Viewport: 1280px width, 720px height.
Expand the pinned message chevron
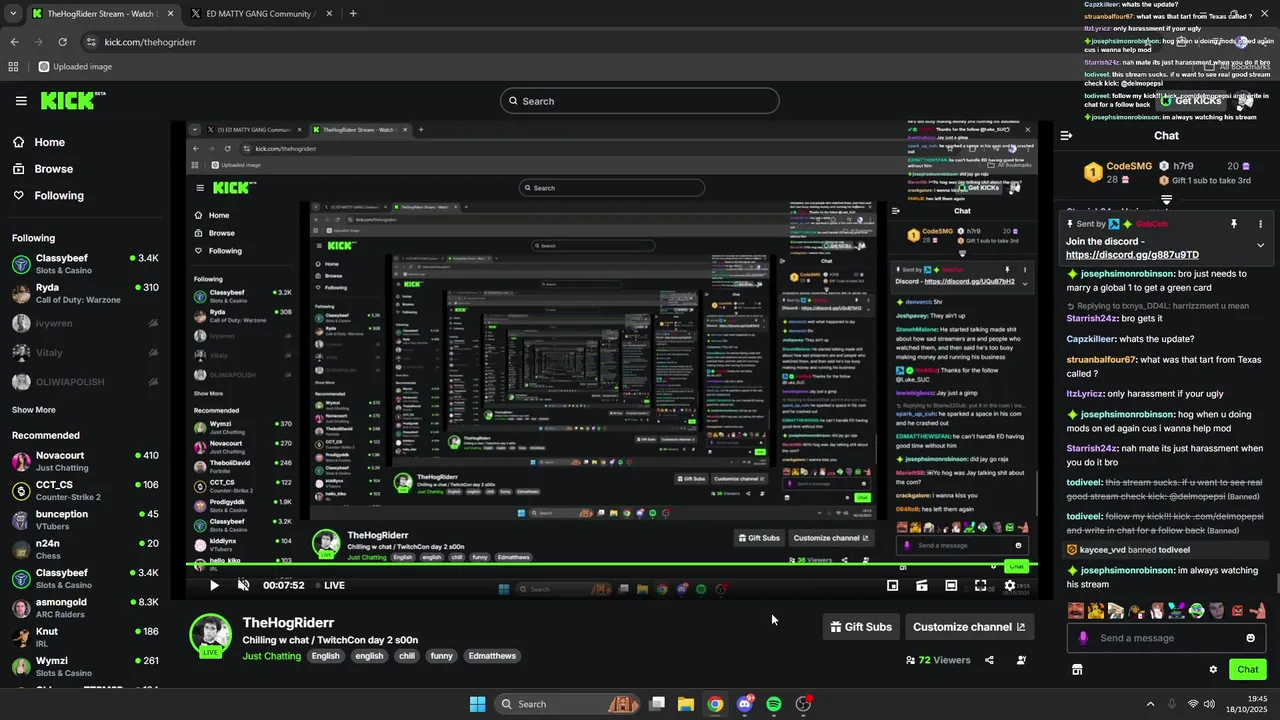[x=1260, y=245]
